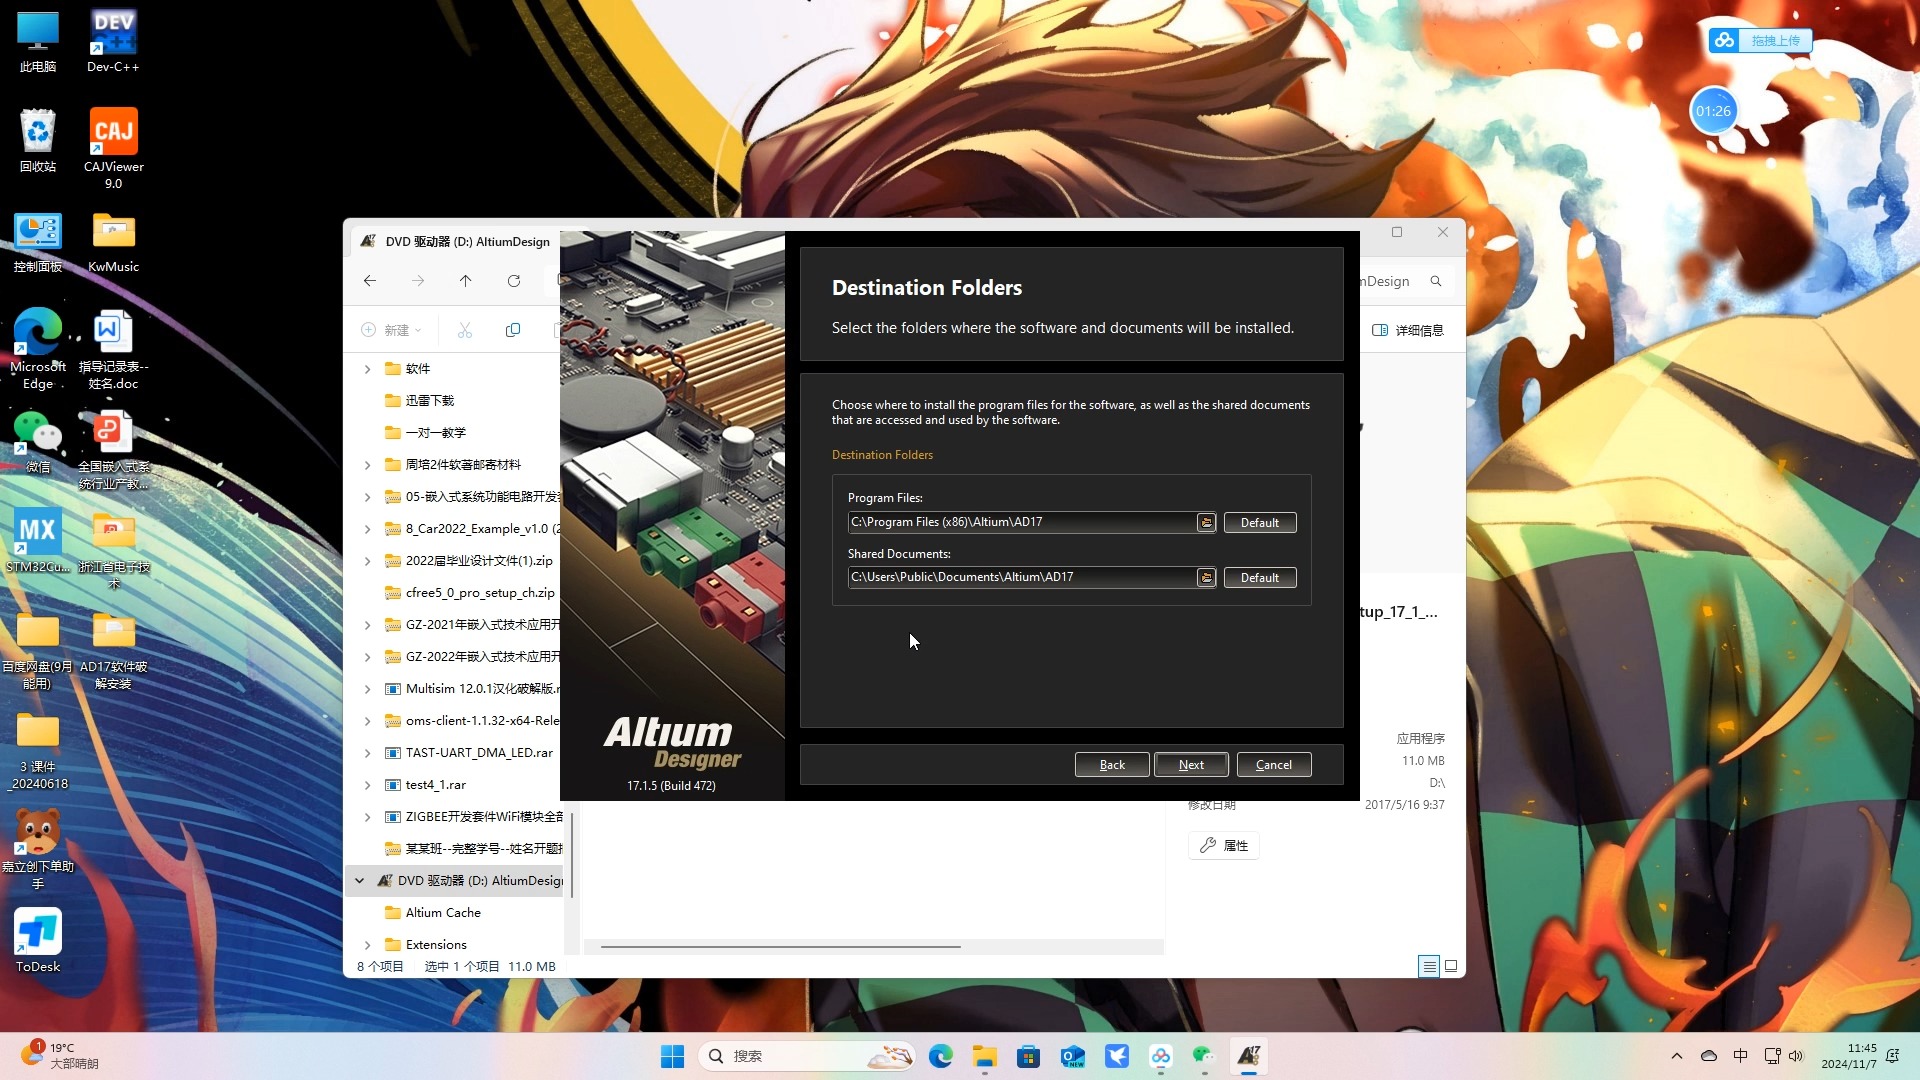Expand the 软件 folder in tree
The width and height of the screenshot is (1920, 1080).
point(367,369)
